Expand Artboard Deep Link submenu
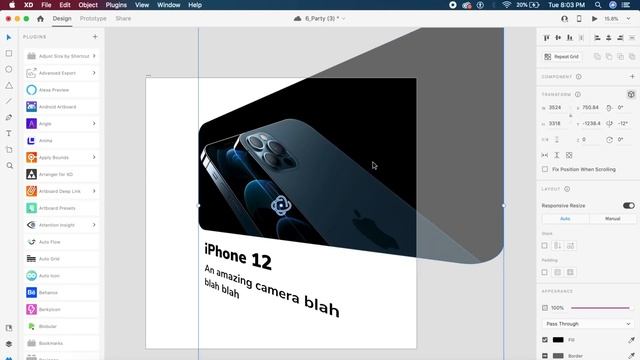This screenshot has height=360, width=640. point(94,191)
